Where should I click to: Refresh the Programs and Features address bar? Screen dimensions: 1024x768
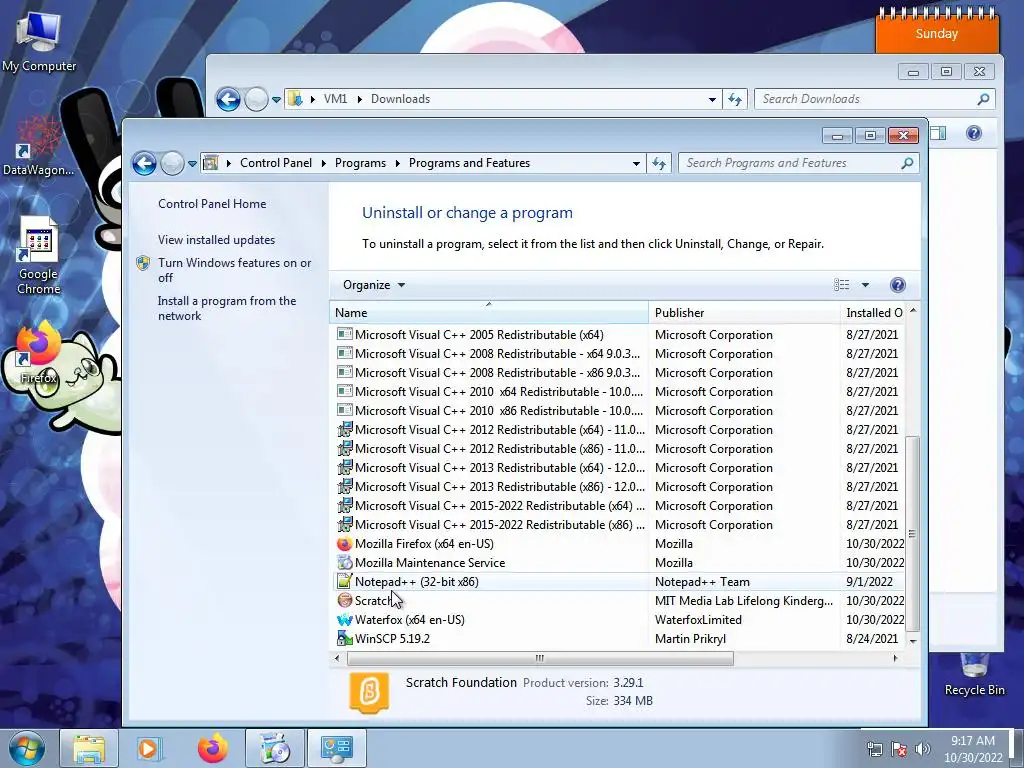tap(659, 163)
